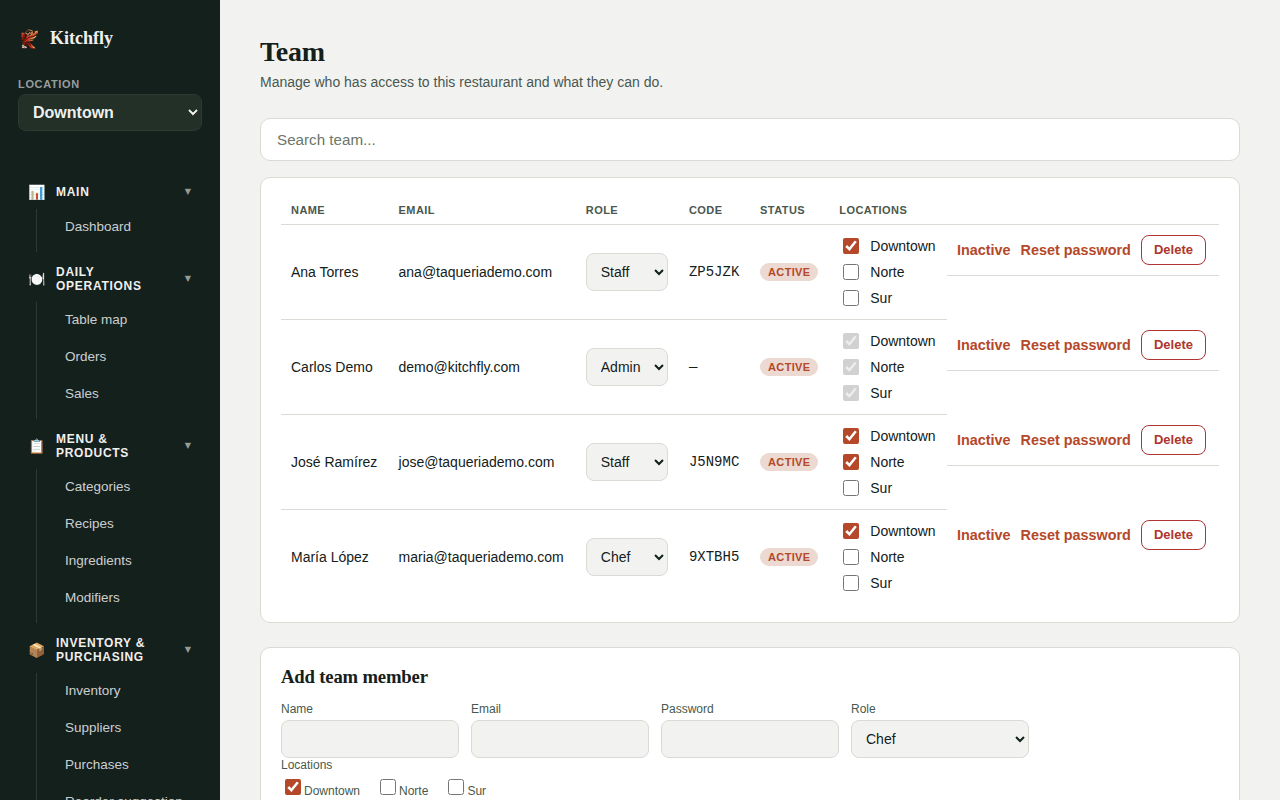The width and height of the screenshot is (1280, 800).
Task: Click the Inventory & Purchasing box icon
Action: pos(36,650)
